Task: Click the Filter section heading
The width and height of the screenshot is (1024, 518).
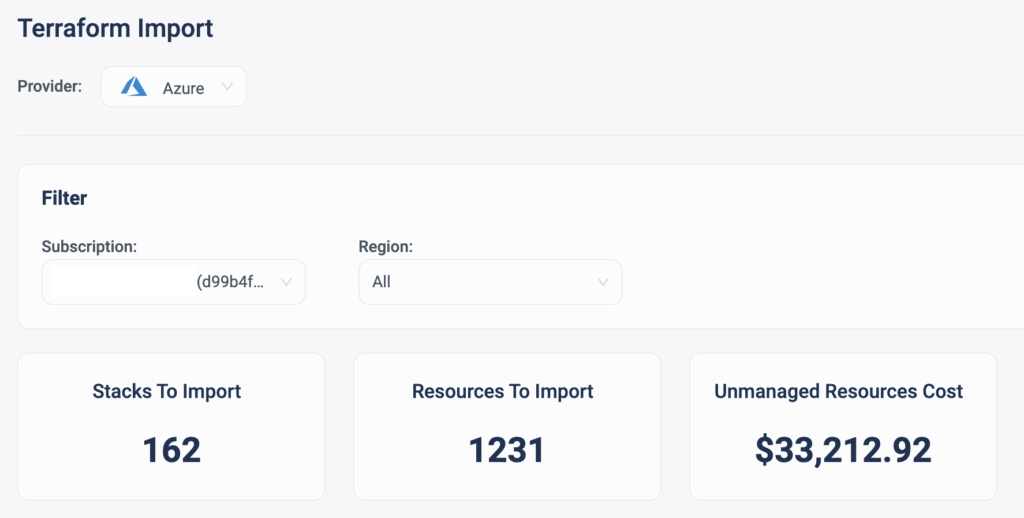Action: coord(64,198)
